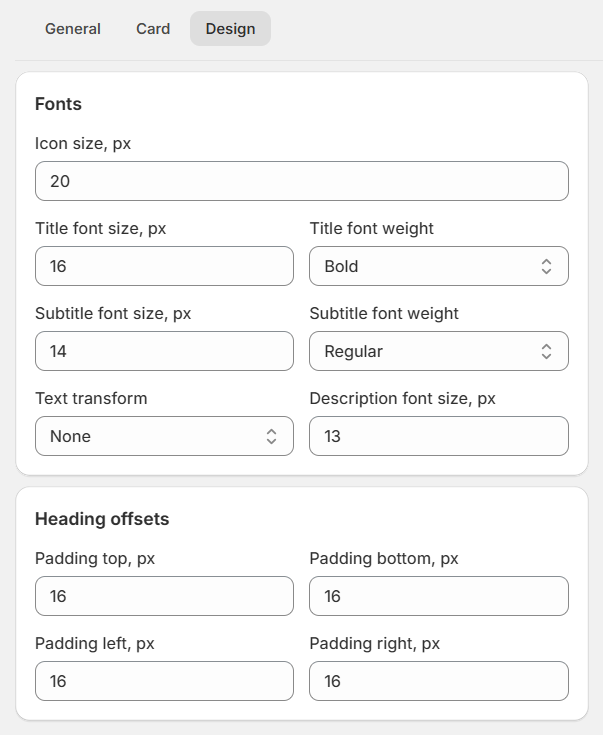The height and width of the screenshot is (735, 603).
Task: Click the Icon size input field
Action: click(301, 181)
